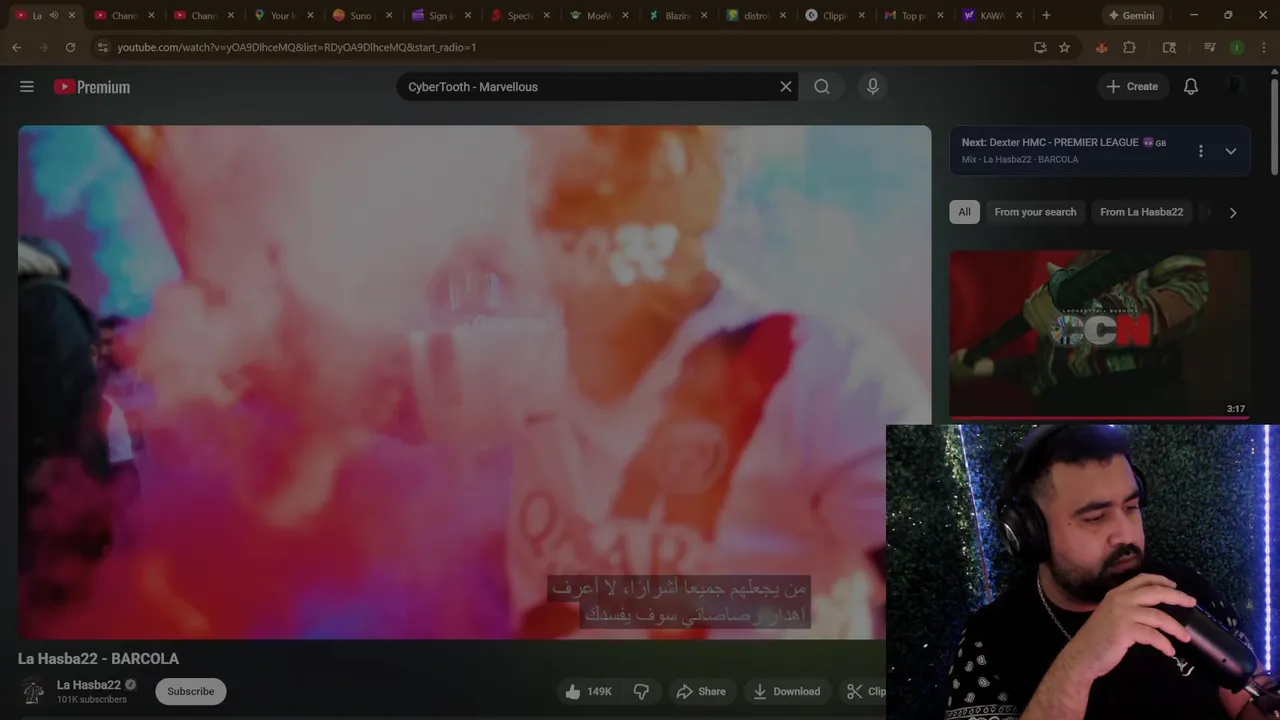Open the Extensions puzzle menu
The width and height of the screenshot is (1280, 720).
pos(1129,47)
